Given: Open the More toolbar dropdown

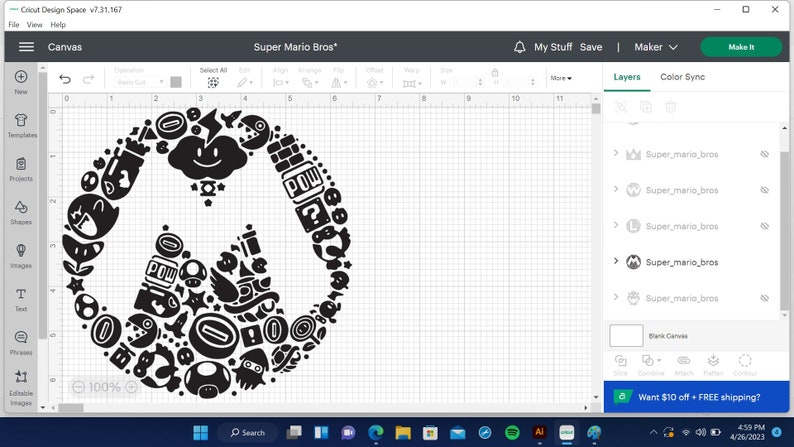Looking at the screenshot, I should [x=561, y=78].
